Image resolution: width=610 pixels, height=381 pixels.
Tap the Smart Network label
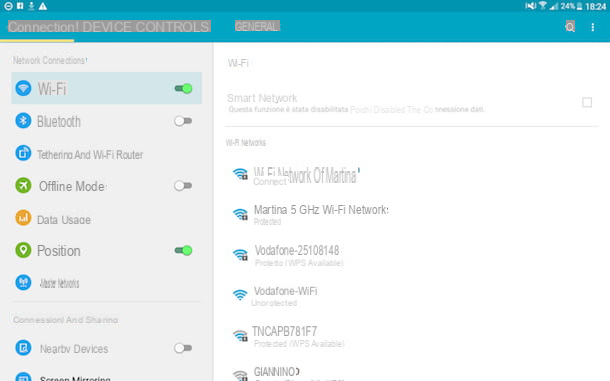coord(262,98)
